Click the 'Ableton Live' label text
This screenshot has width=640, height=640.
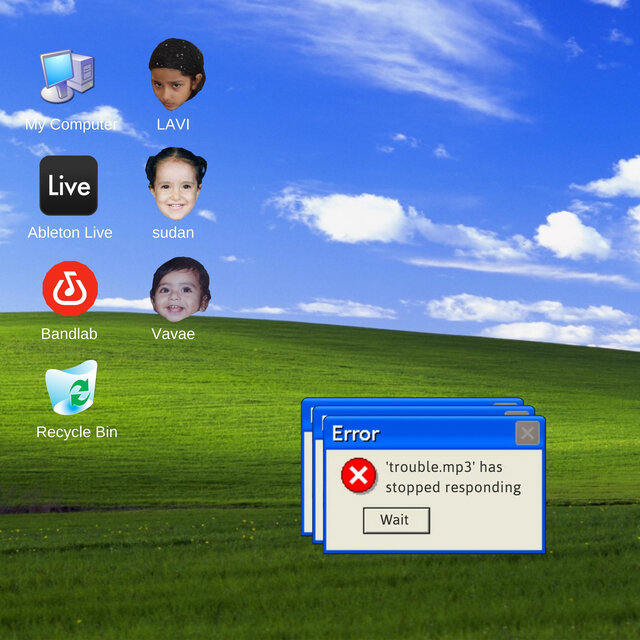(x=70, y=233)
